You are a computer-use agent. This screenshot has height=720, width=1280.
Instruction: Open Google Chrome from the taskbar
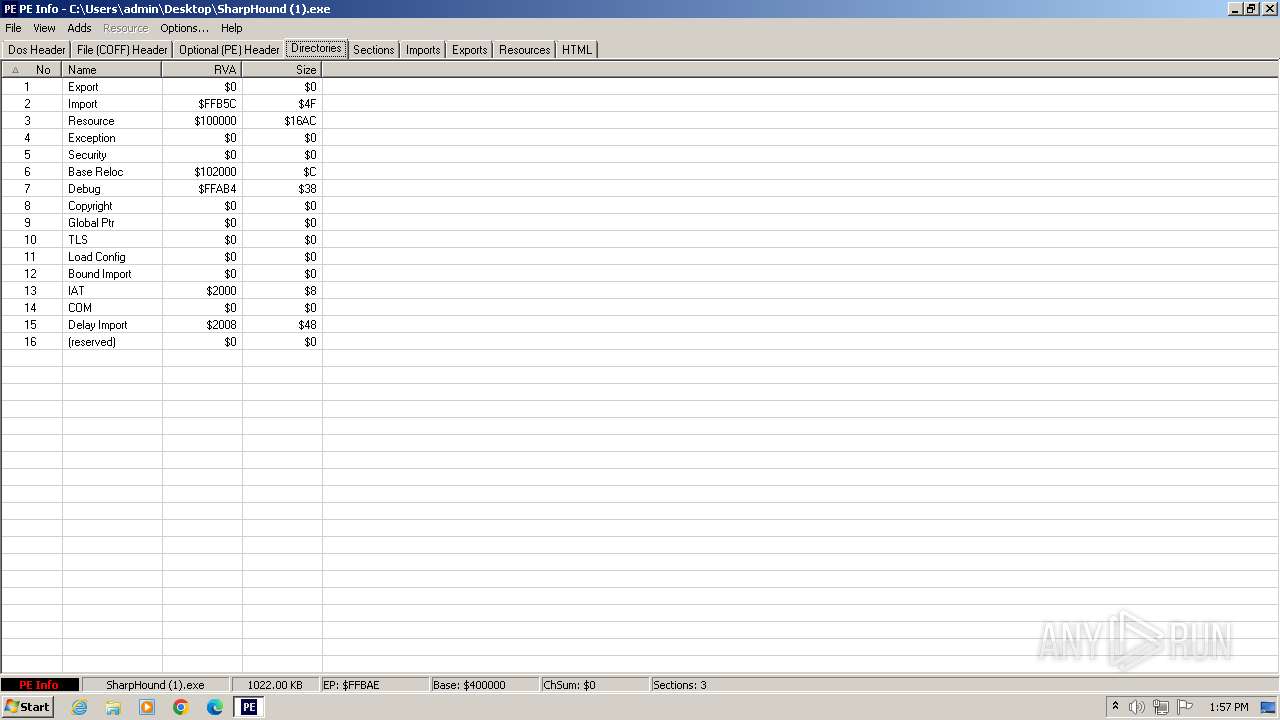pos(181,707)
